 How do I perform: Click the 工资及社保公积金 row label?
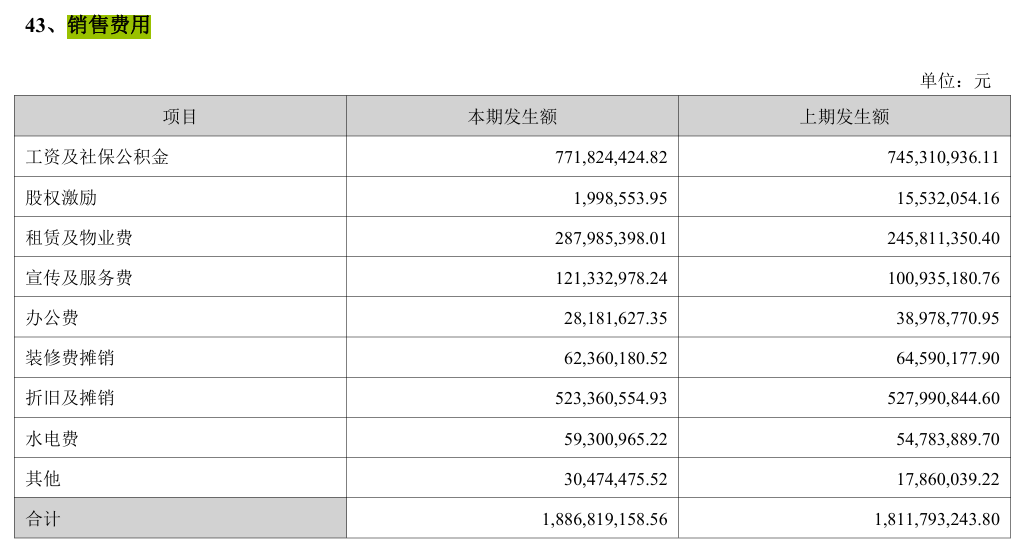97,157
